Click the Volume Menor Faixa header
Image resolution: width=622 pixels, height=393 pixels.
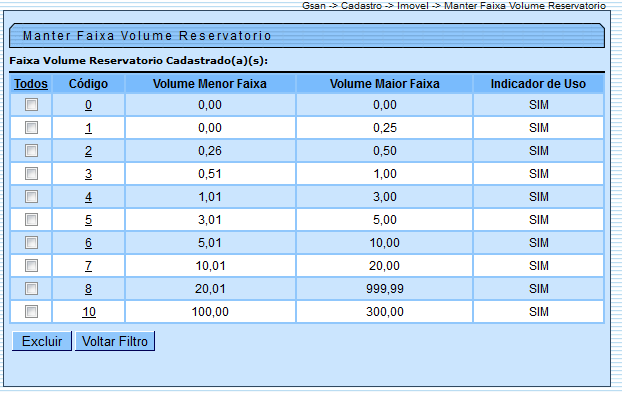(210, 84)
